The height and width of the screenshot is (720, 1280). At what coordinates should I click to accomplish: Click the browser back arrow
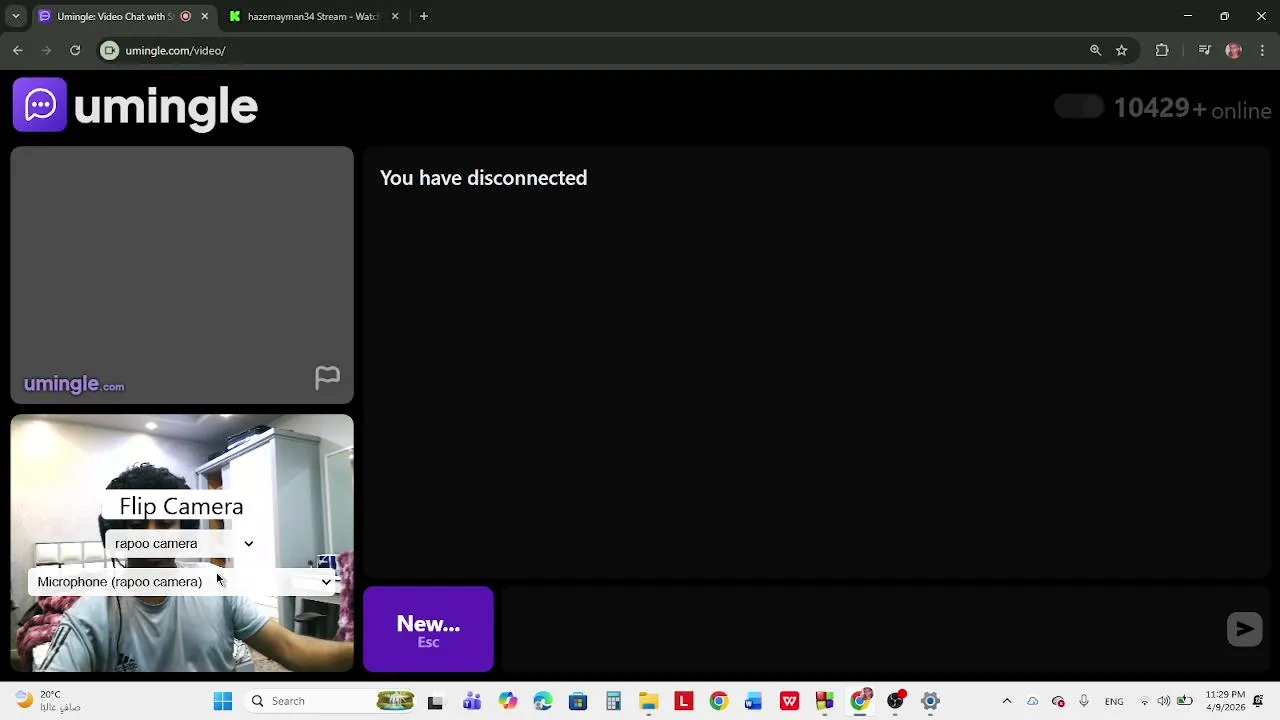[x=17, y=50]
